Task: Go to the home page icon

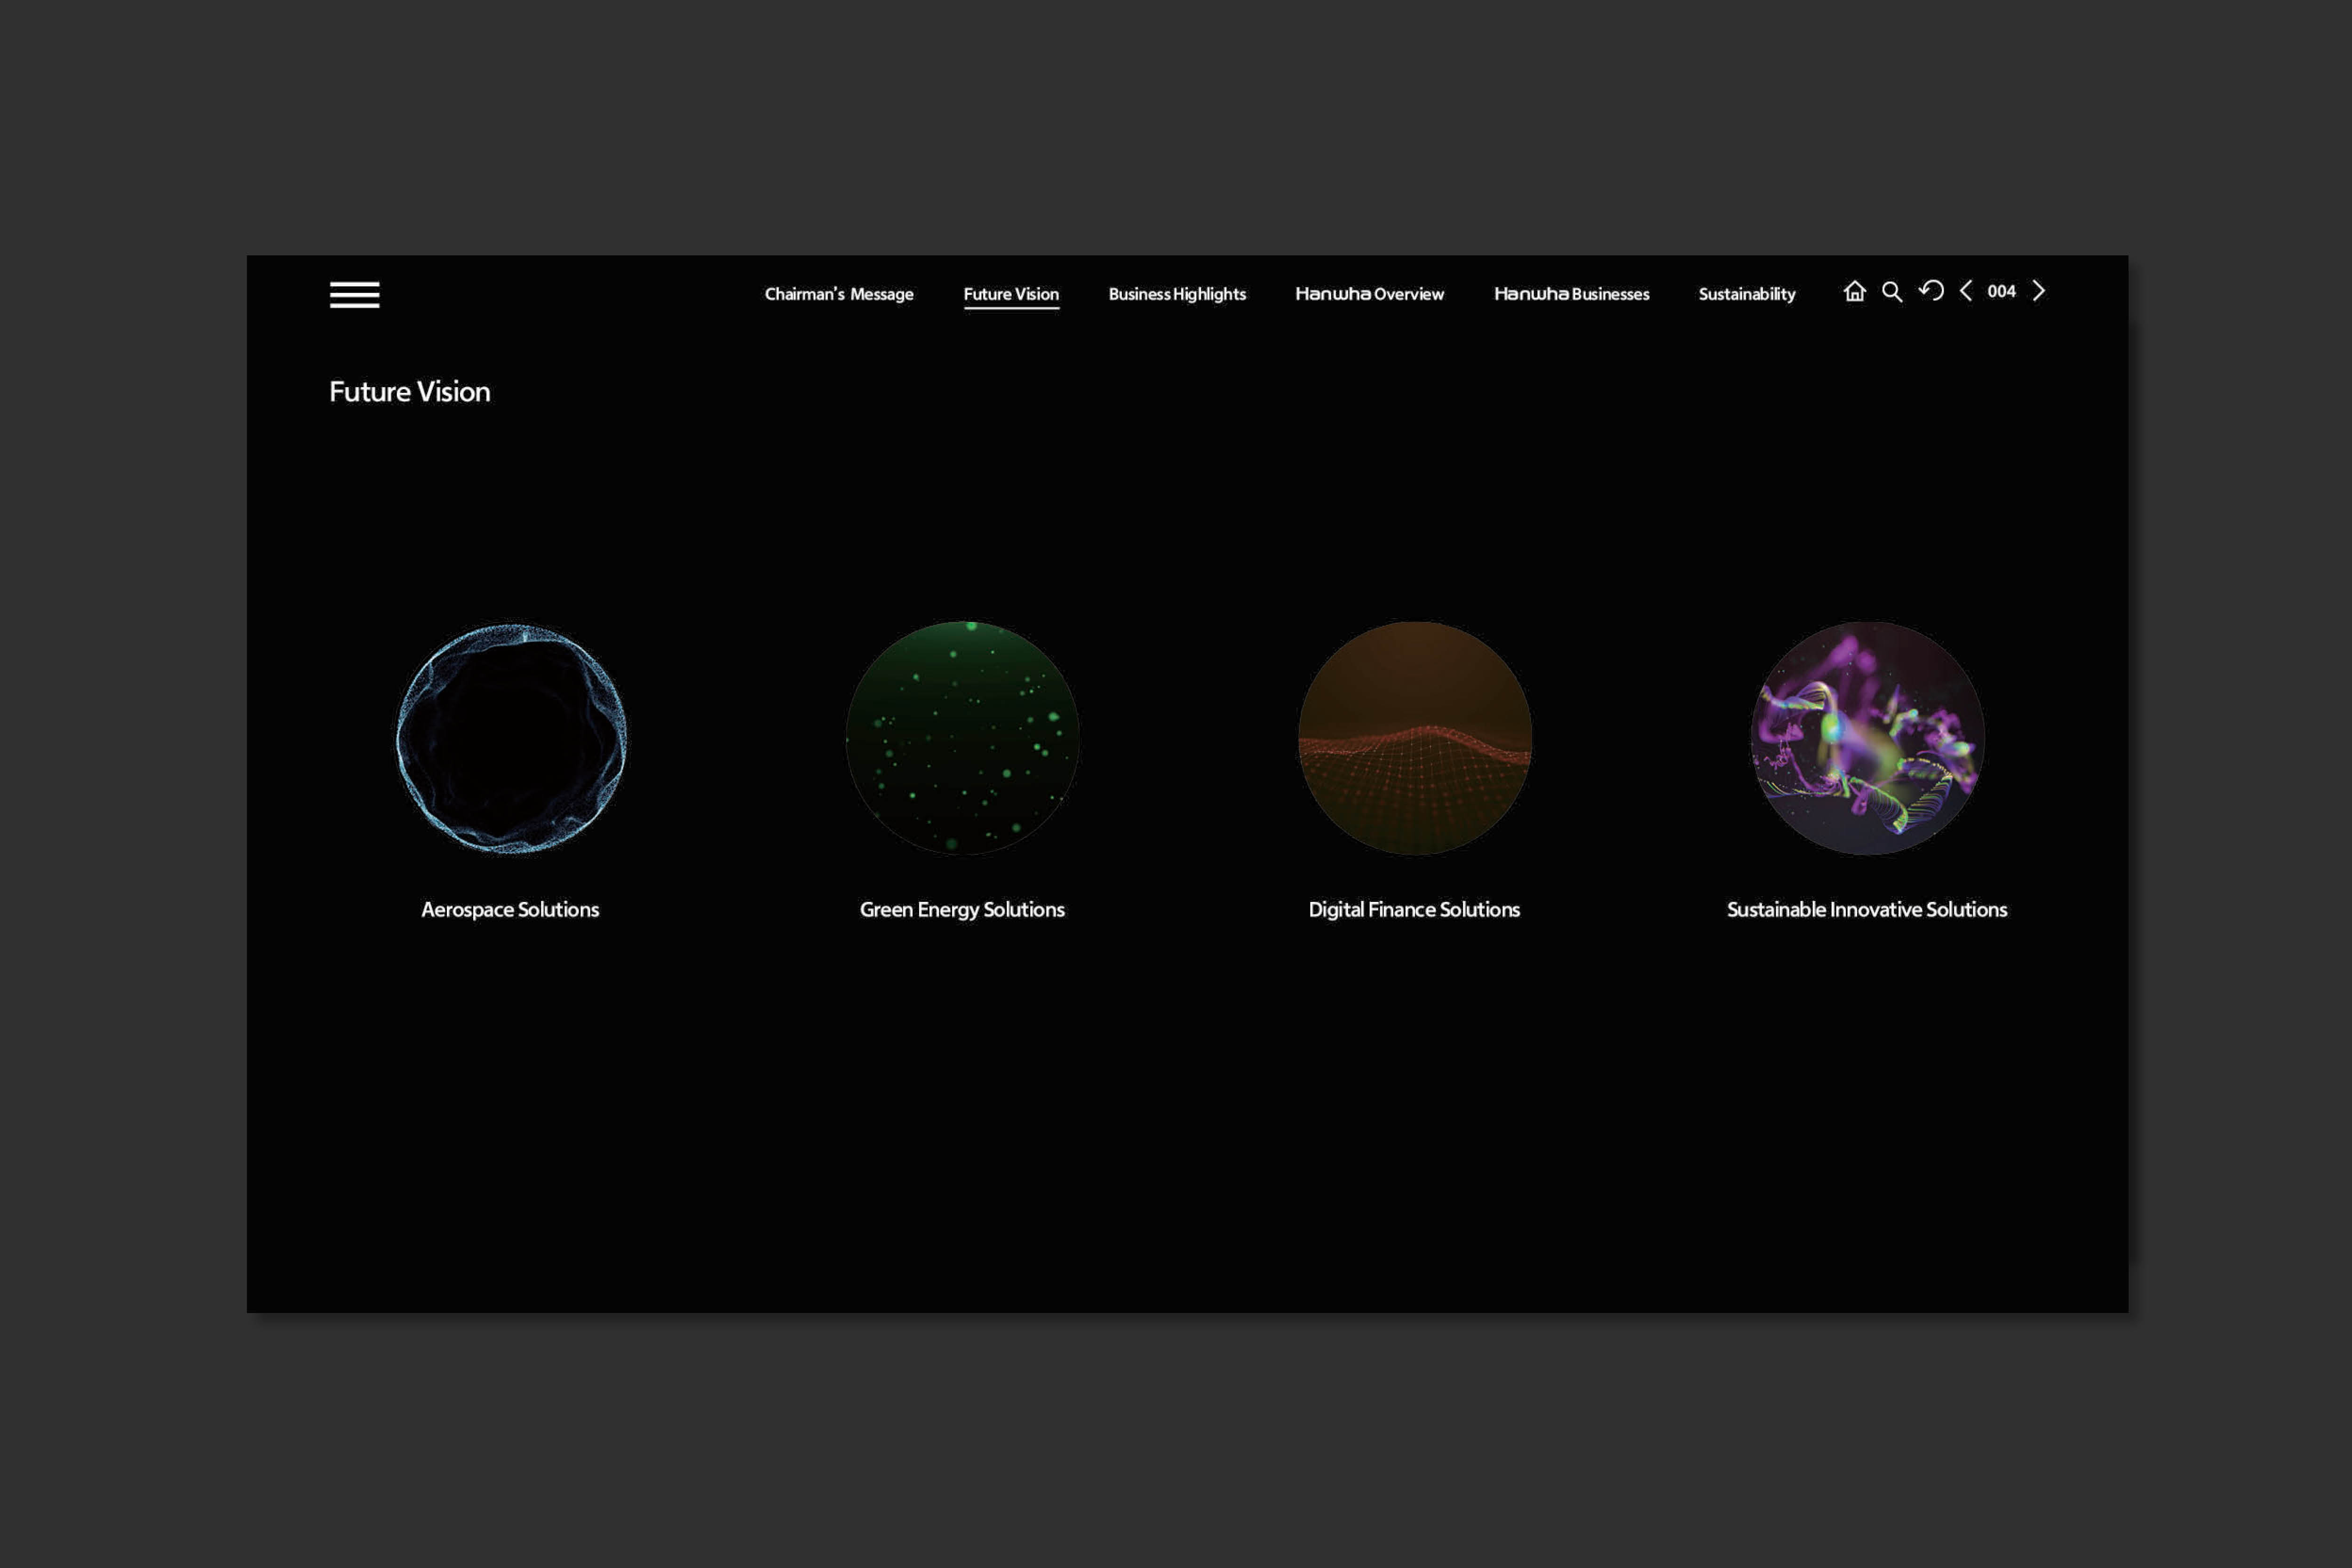Action: click(1854, 291)
